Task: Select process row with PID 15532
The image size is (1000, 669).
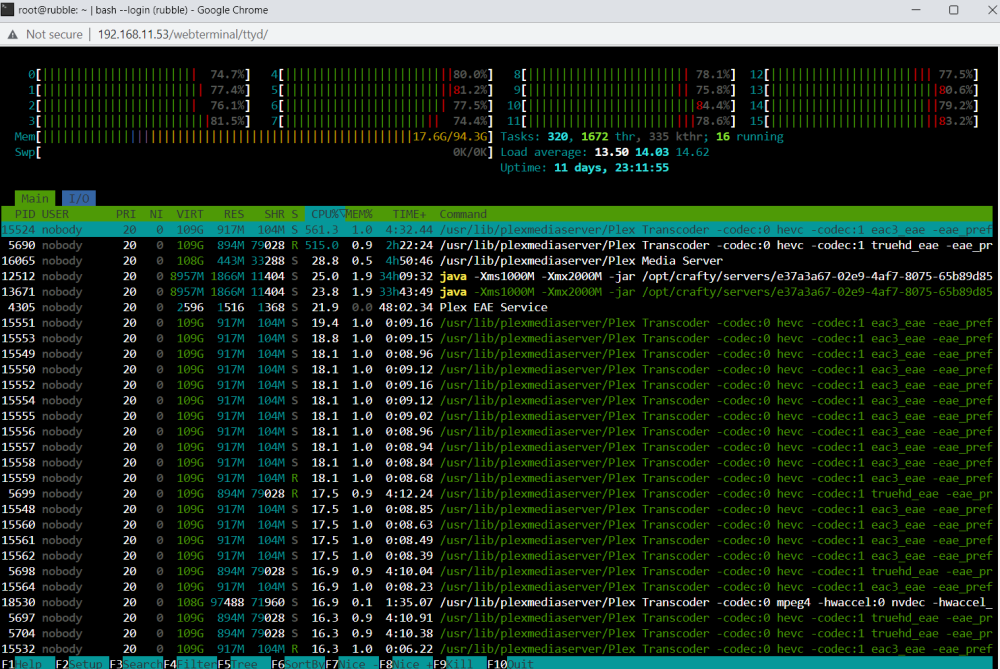Action: pyautogui.click(x=497, y=649)
